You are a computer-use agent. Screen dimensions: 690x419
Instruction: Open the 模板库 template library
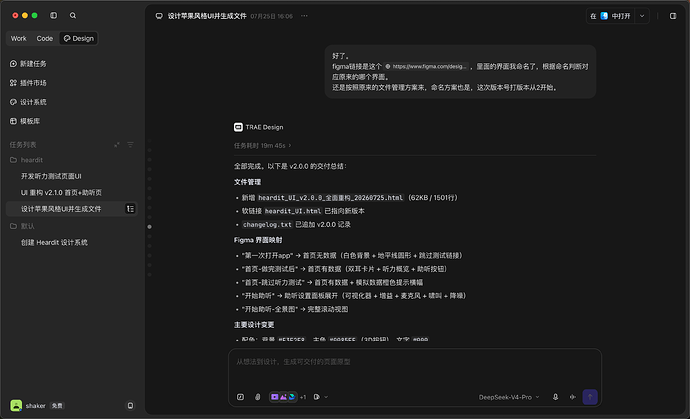pyautogui.click(x=25, y=121)
